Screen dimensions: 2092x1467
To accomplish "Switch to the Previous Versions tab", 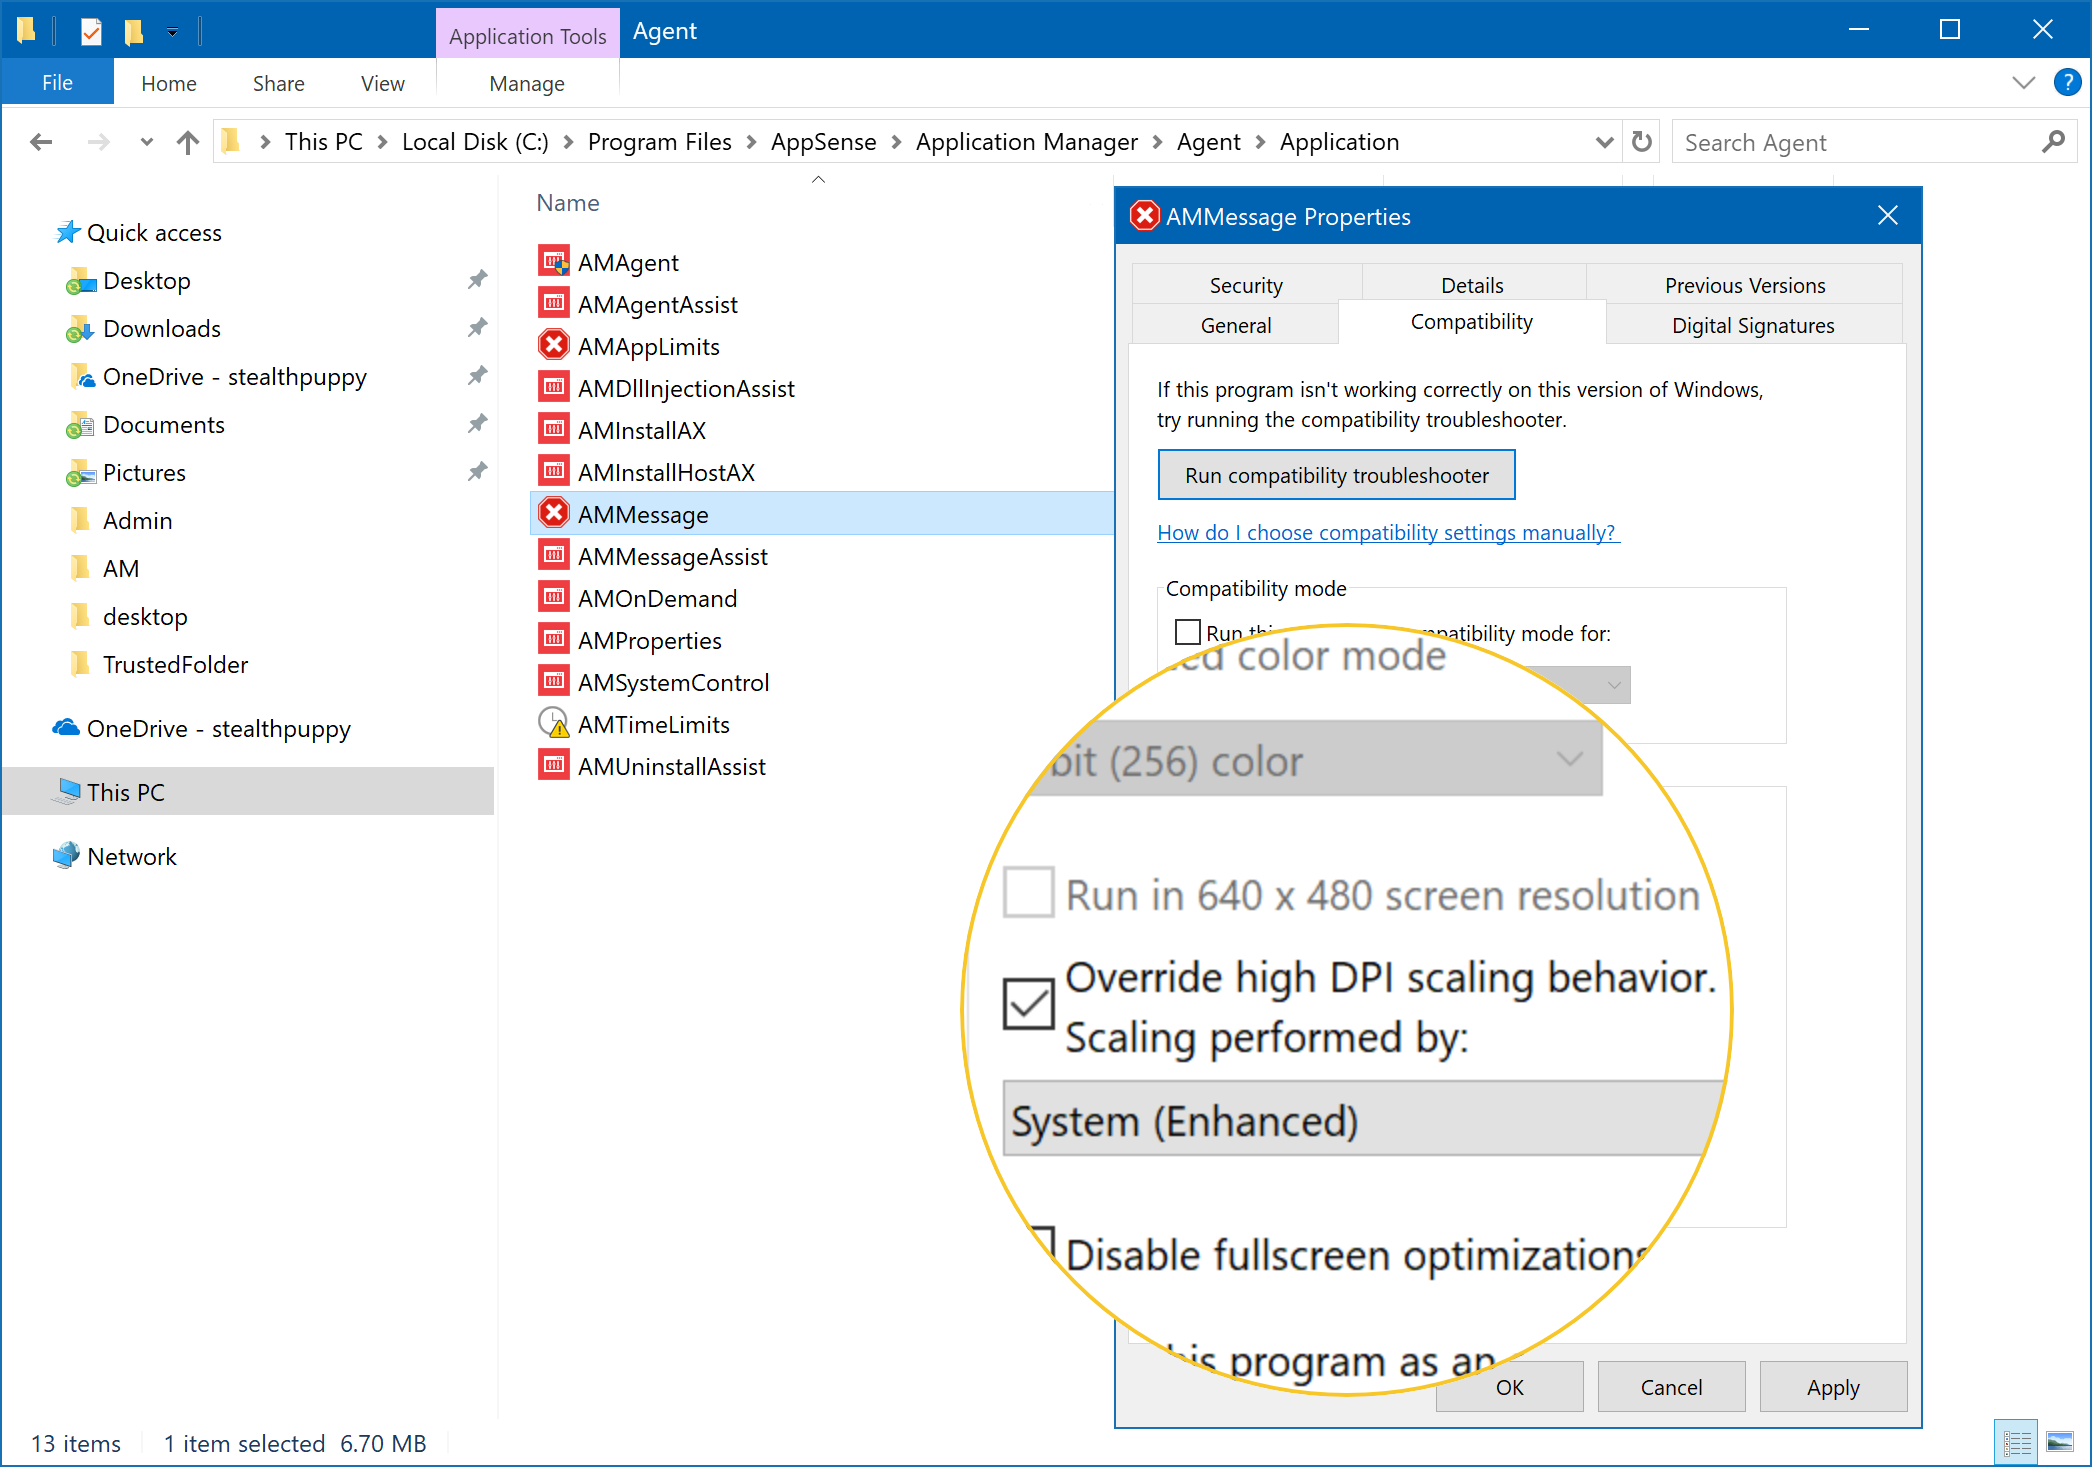I will click(x=1745, y=285).
